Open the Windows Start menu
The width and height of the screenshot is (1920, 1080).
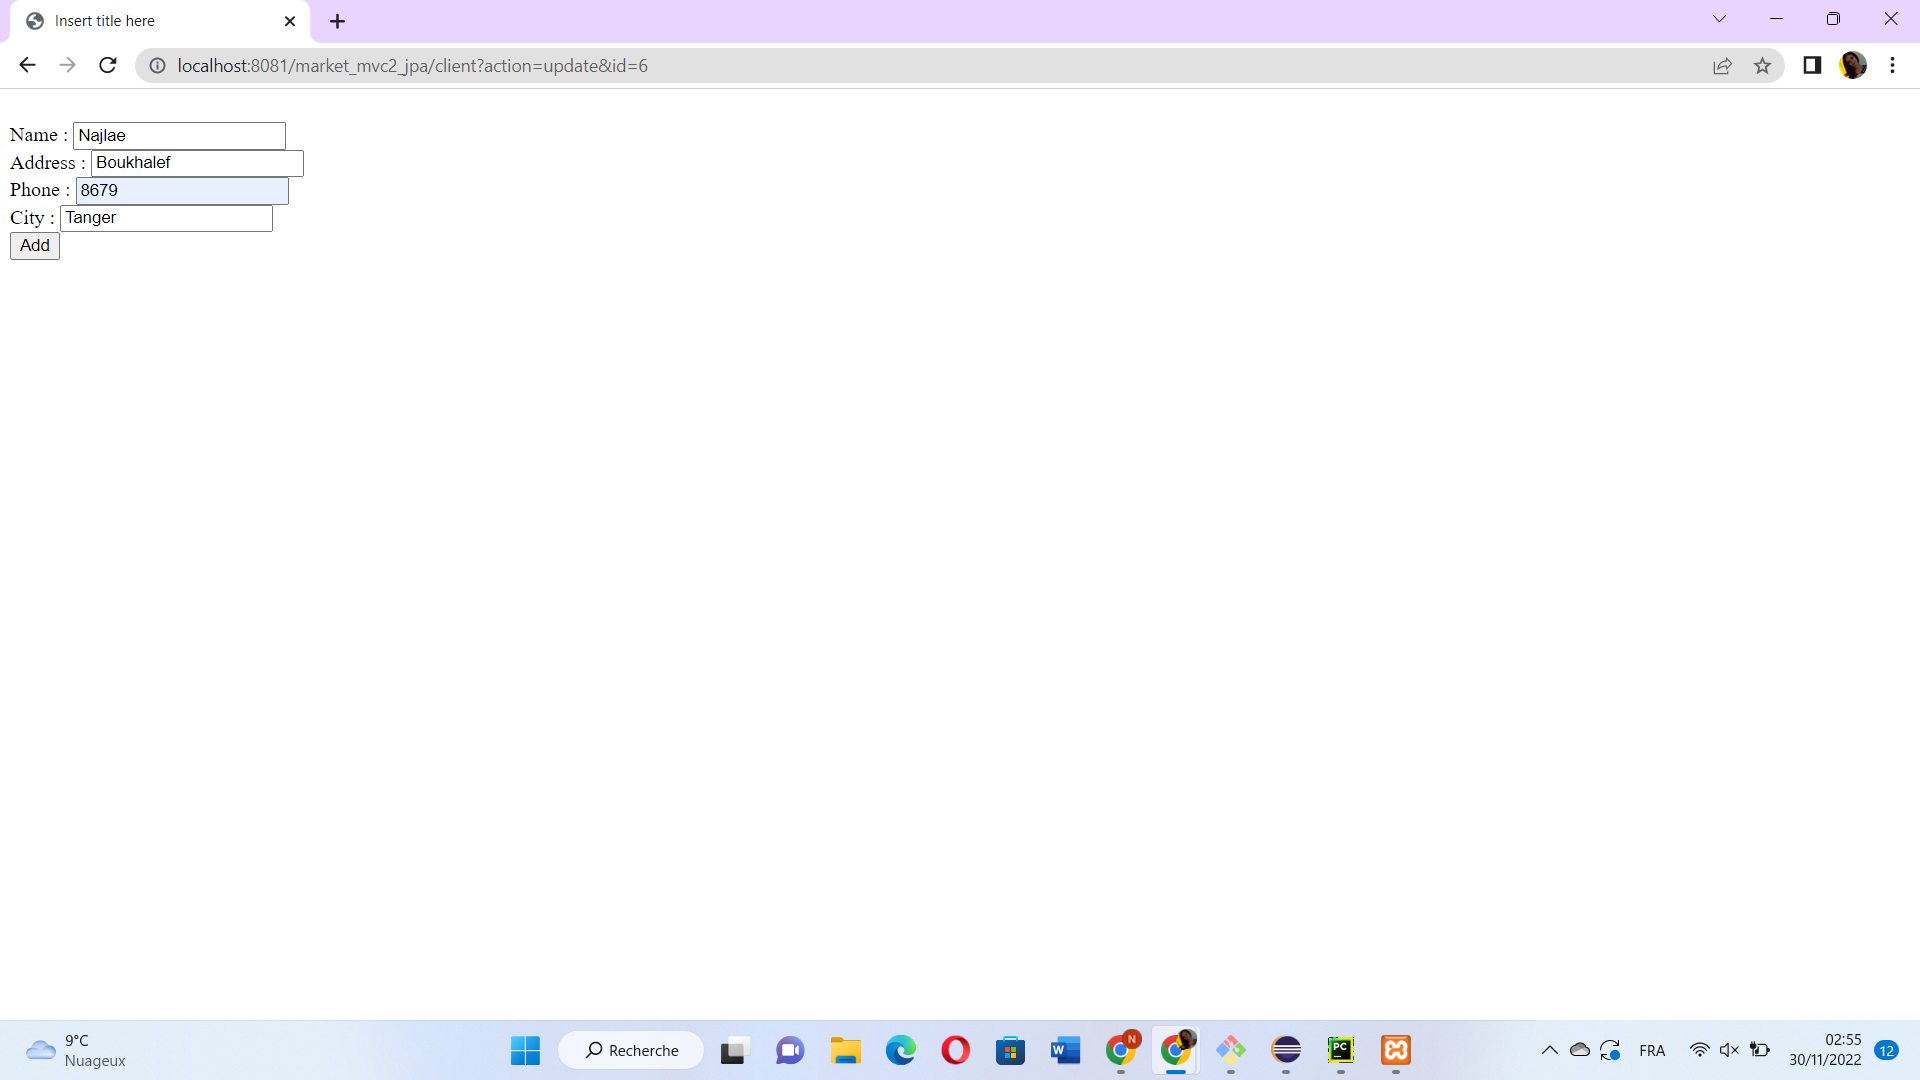[525, 1050]
